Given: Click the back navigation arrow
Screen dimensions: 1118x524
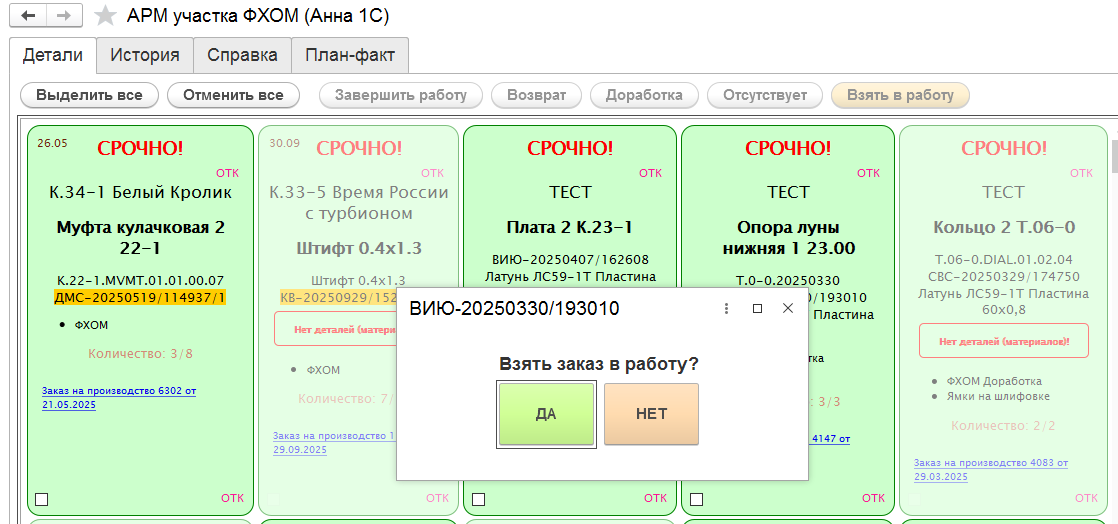Looking at the screenshot, I should click(x=27, y=16).
